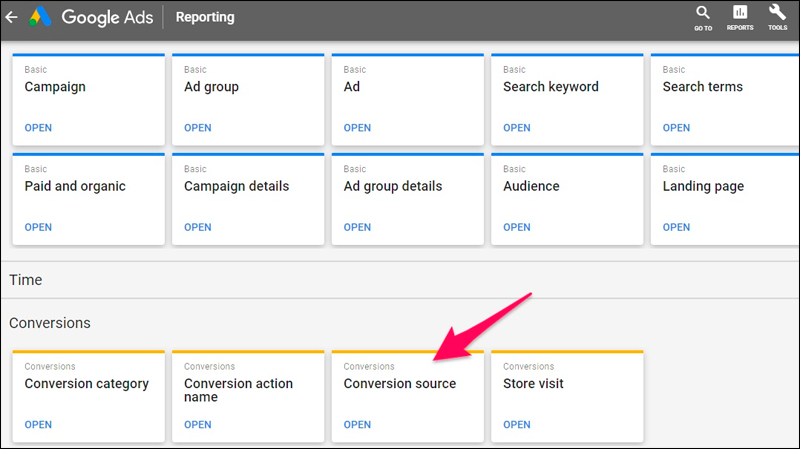
Task: Open the Ad group report
Action: (197, 128)
